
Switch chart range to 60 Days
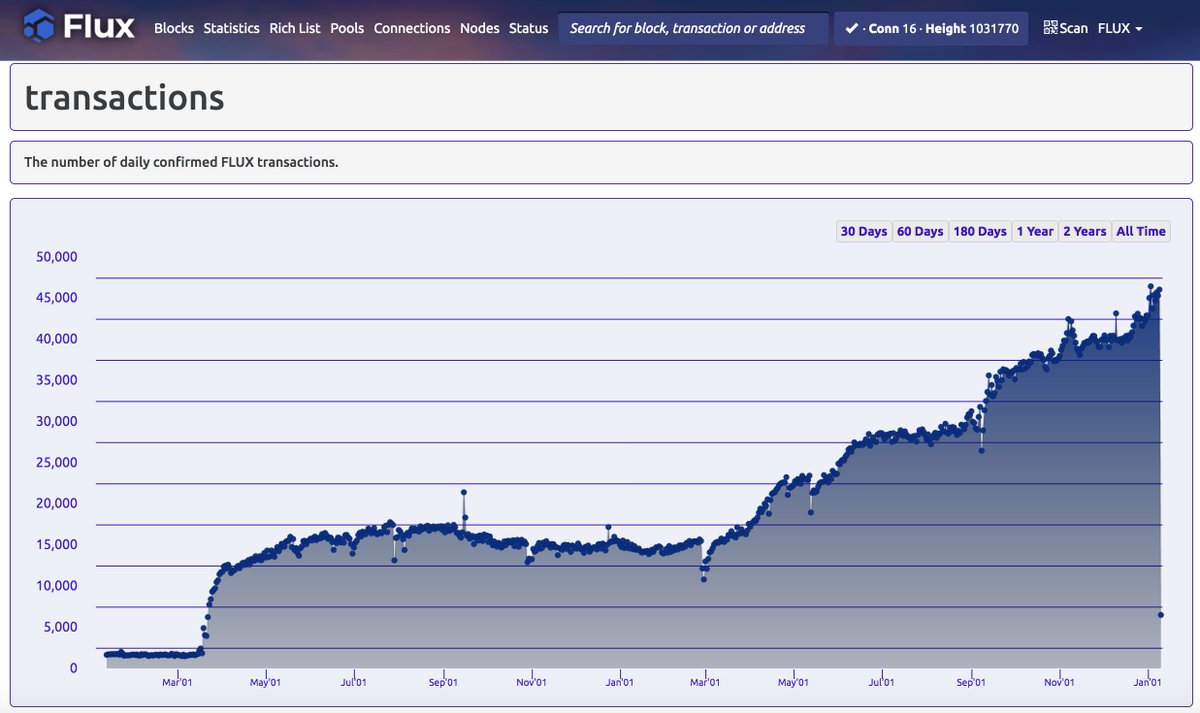click(x=920, y=231)
